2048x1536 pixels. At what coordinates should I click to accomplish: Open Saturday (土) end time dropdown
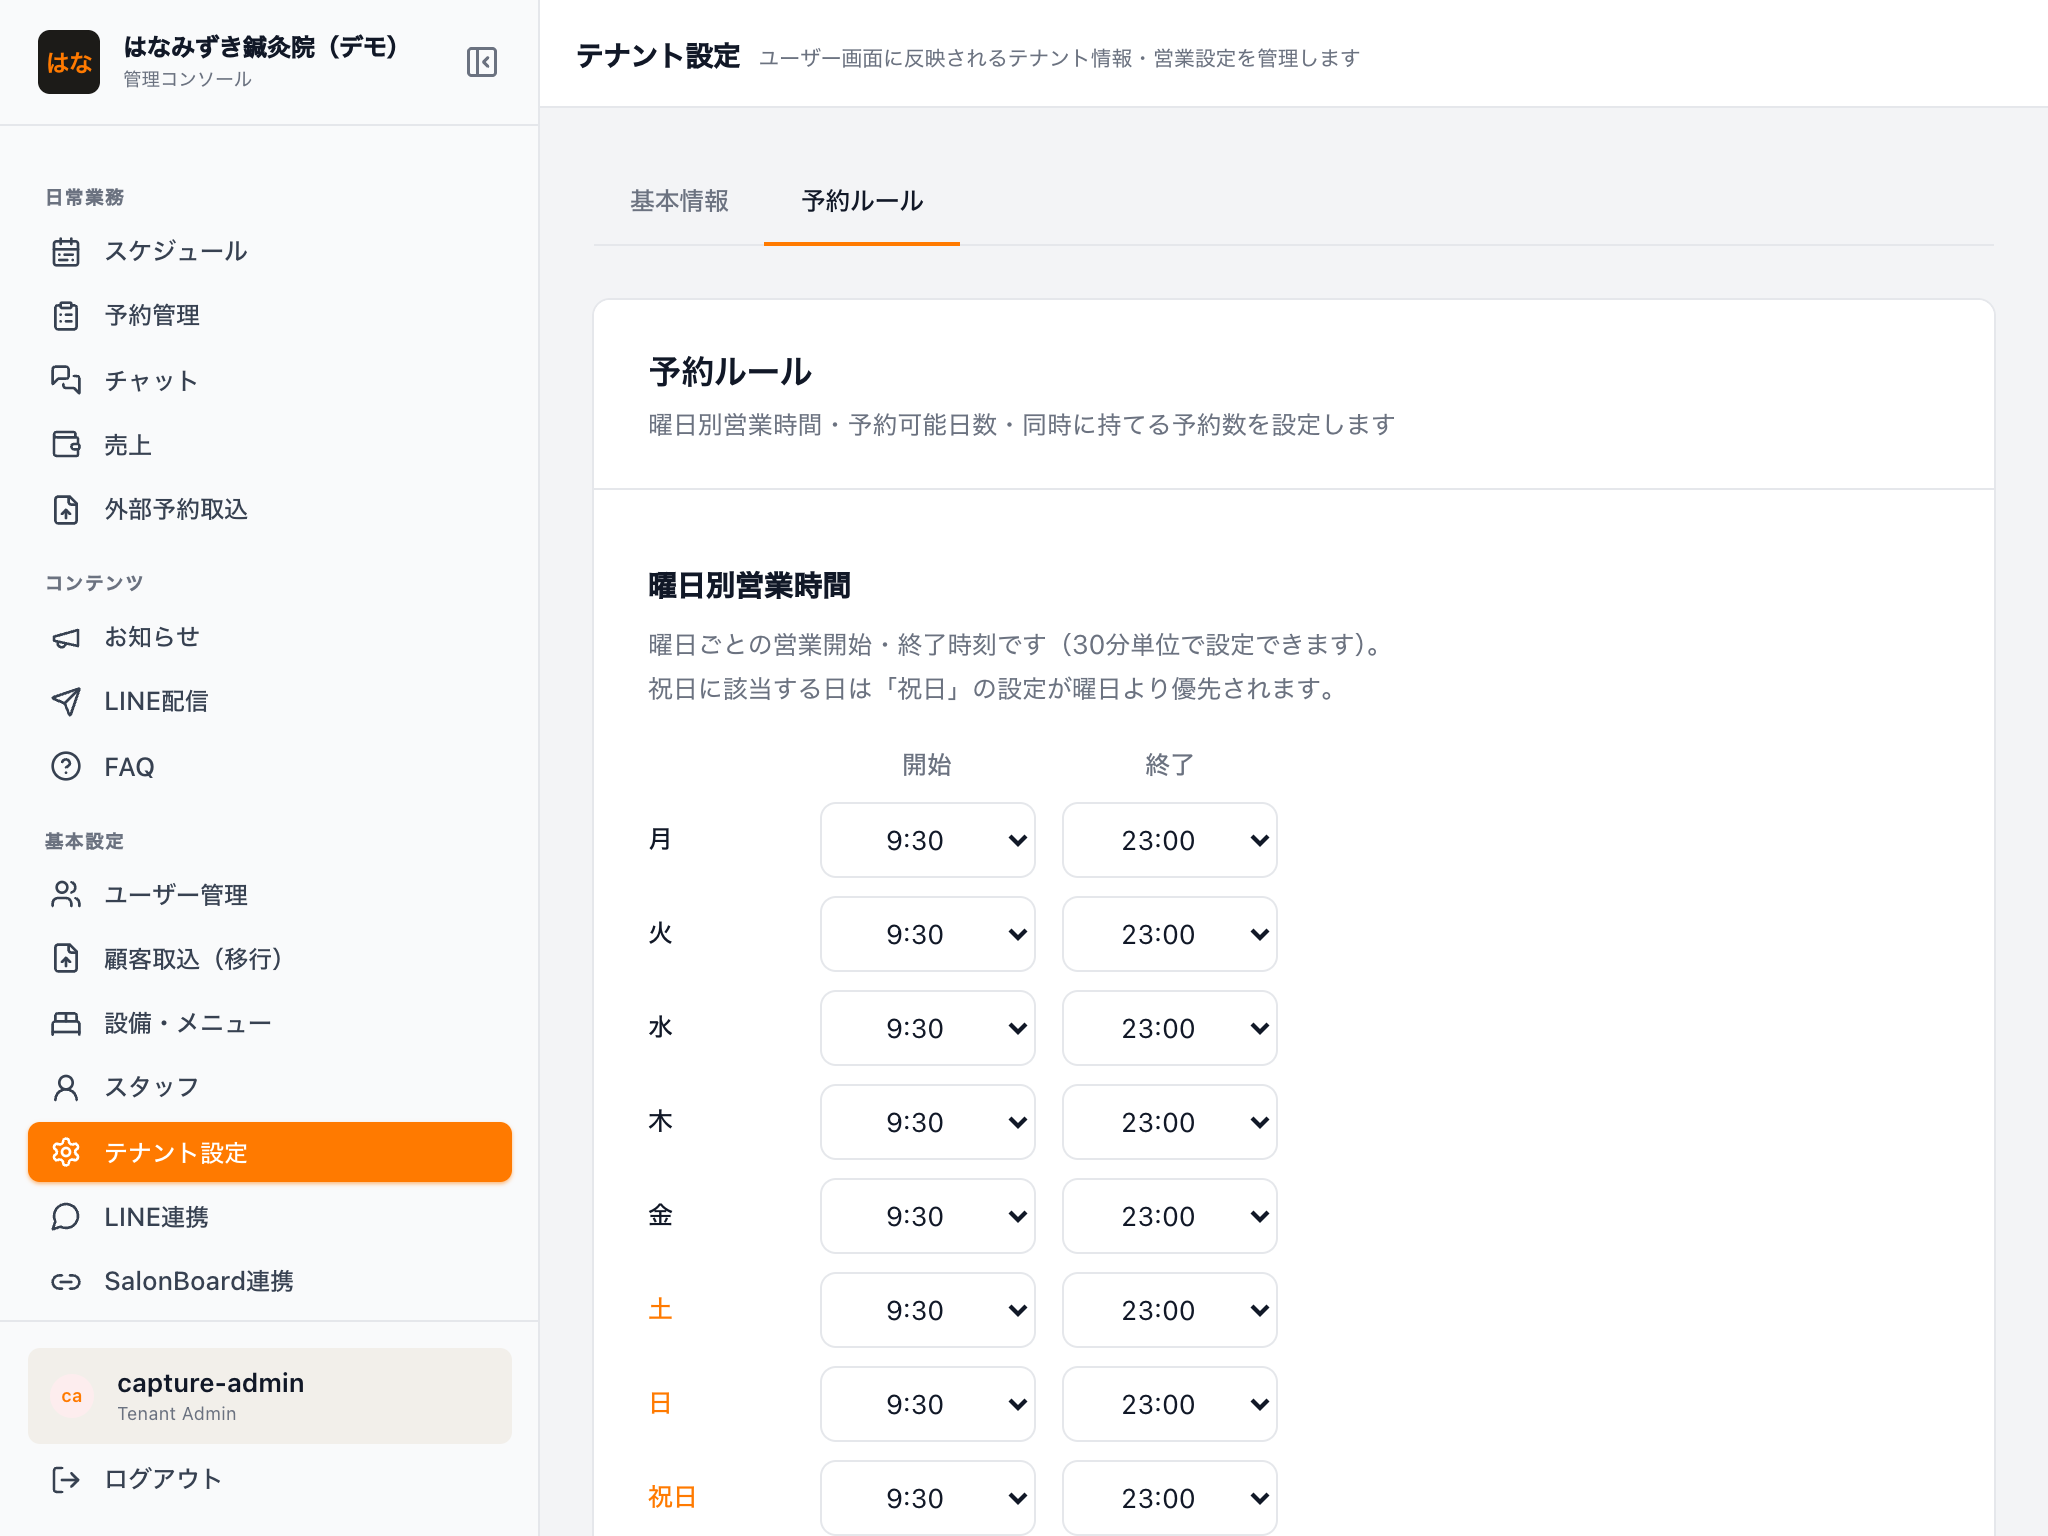1170,1310
